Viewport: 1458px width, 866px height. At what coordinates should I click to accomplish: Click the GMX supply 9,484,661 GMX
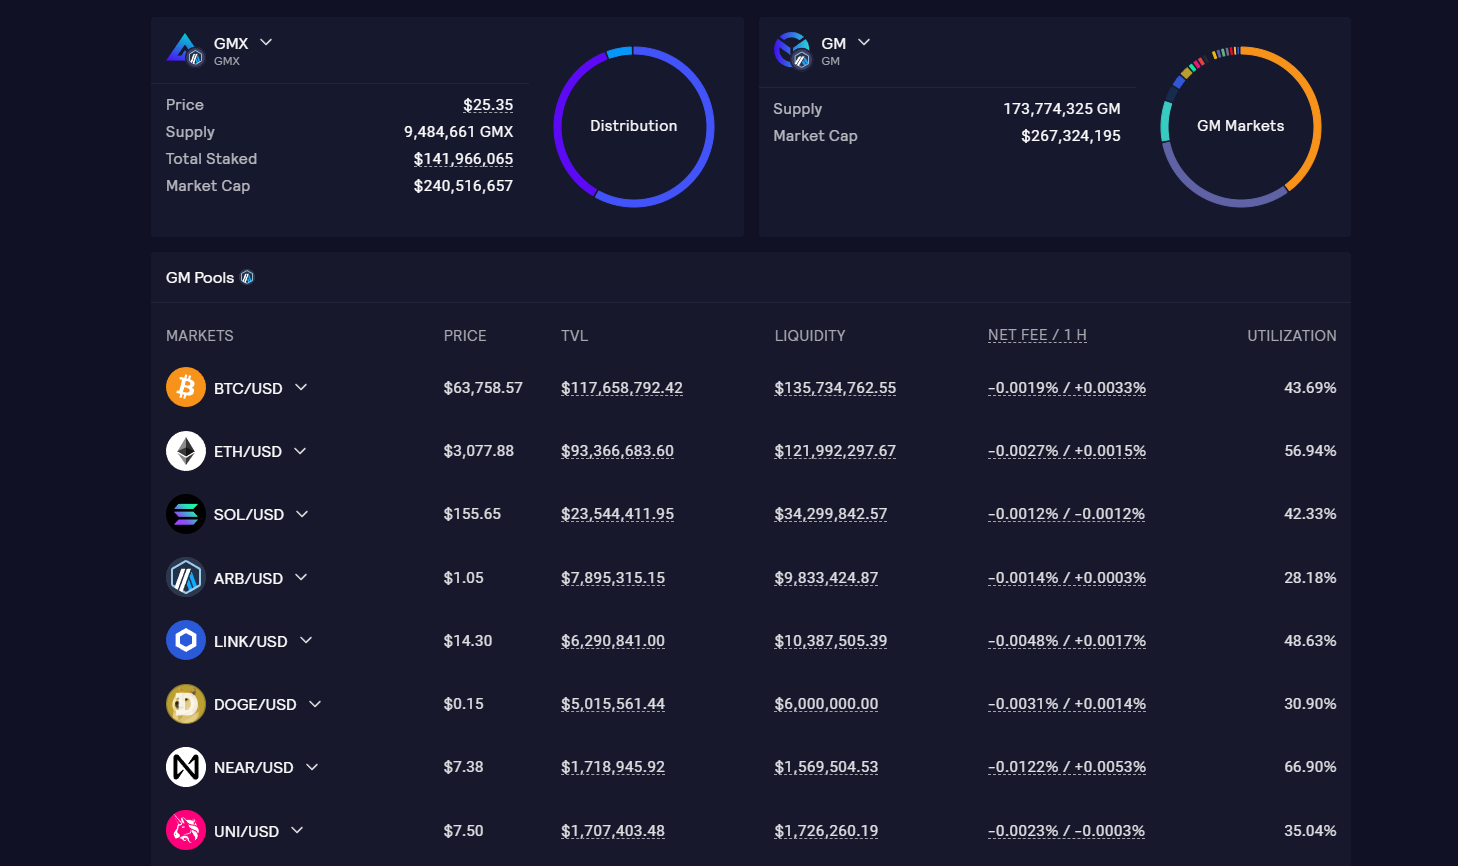(x=458, y=132)
